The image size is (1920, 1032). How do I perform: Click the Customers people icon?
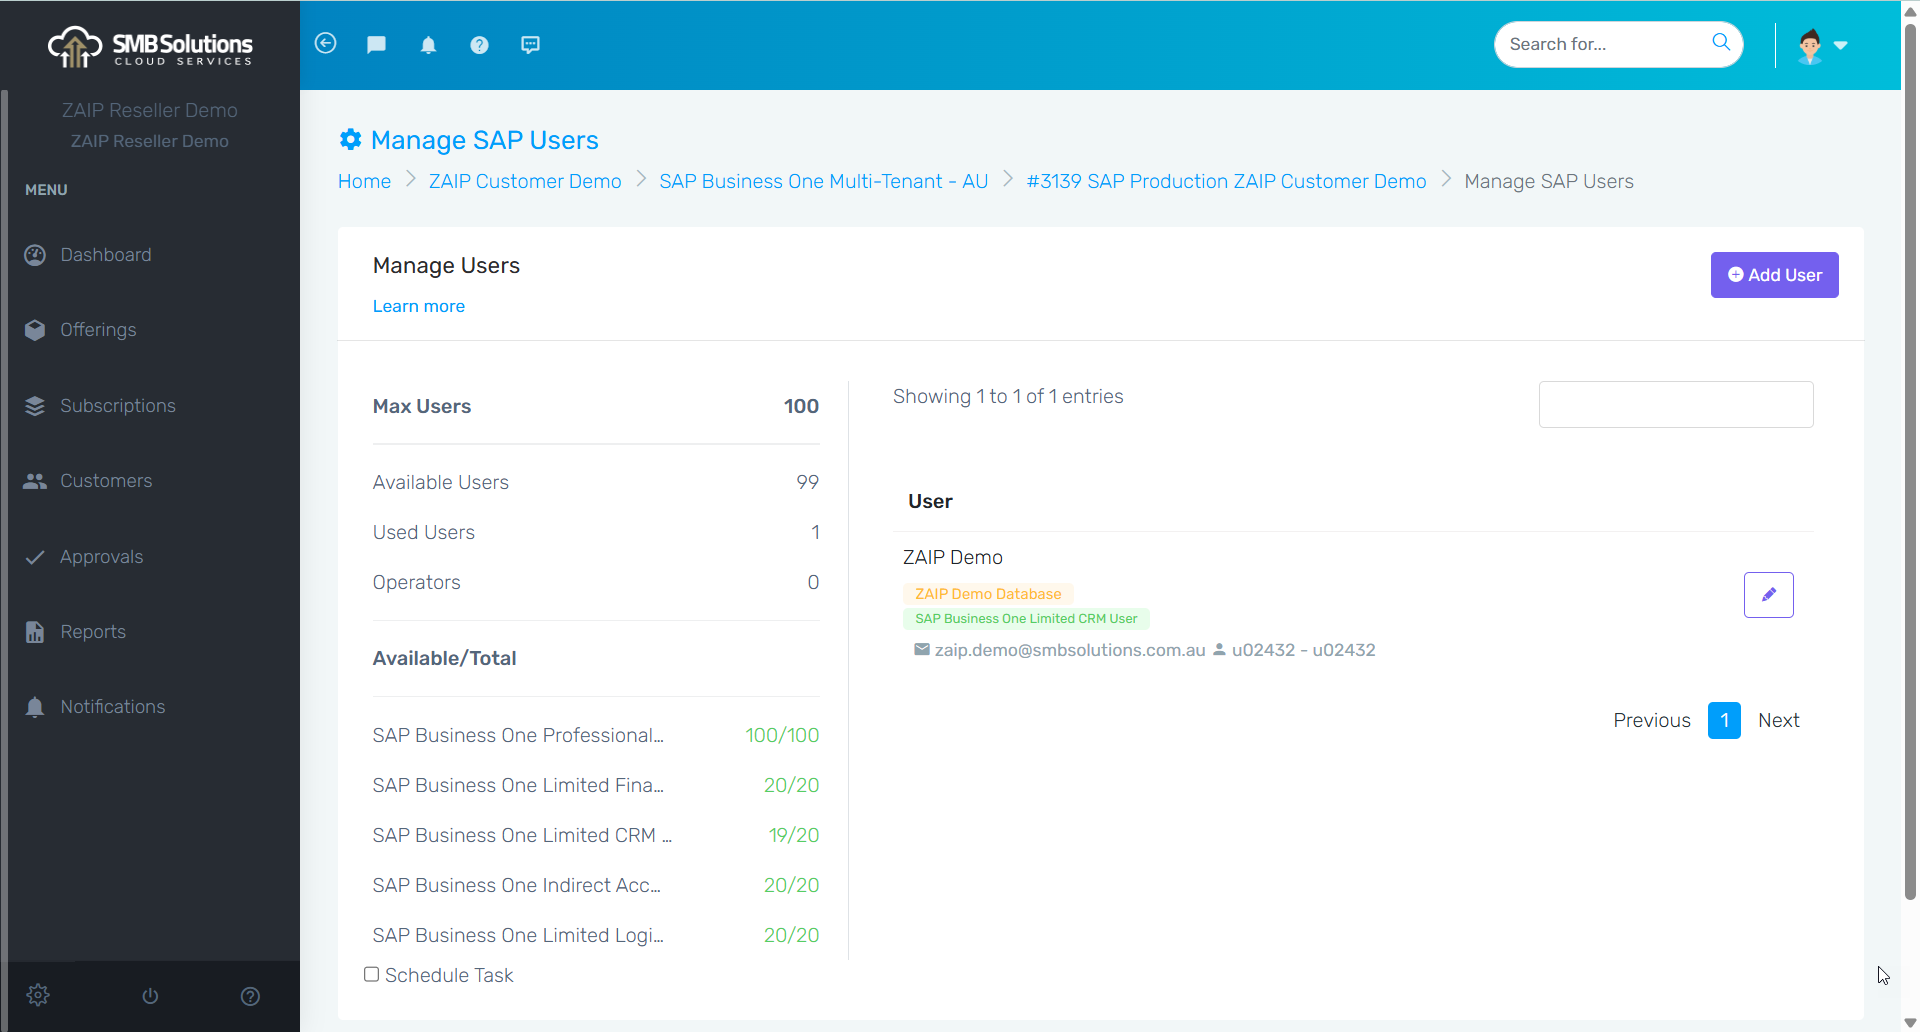[35, 481]
